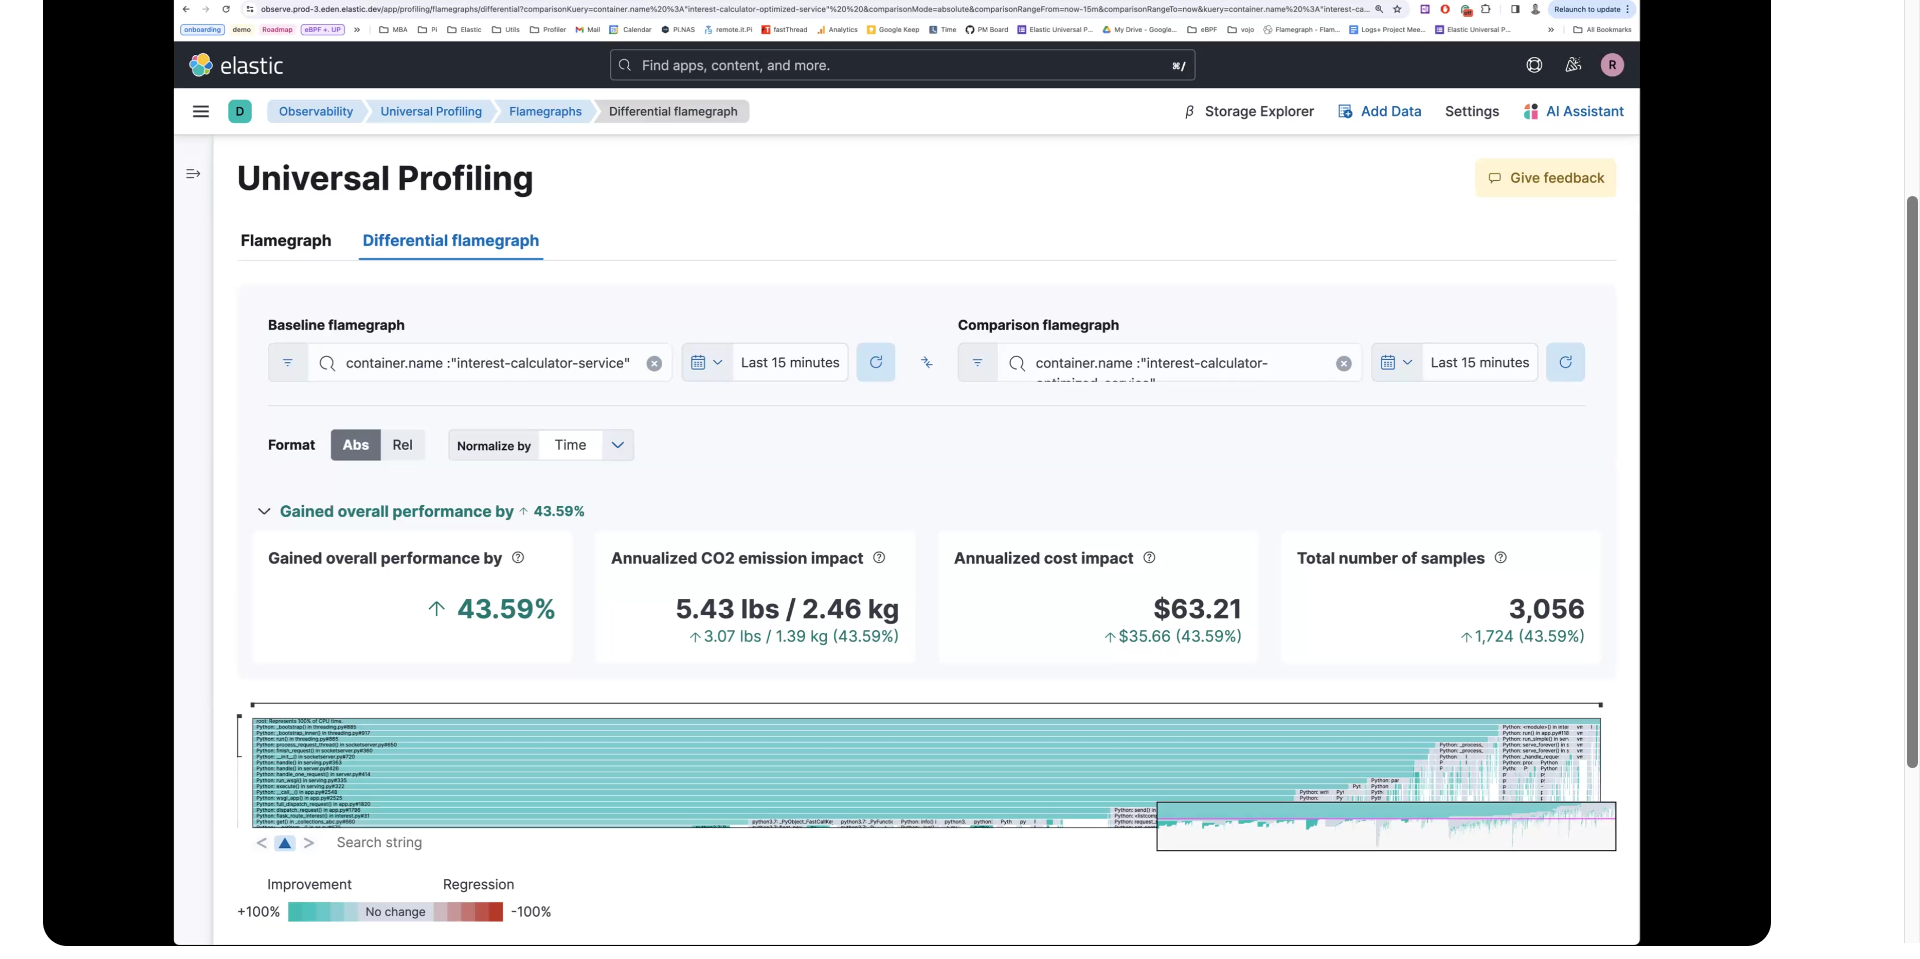Select Rel format
Image resolution: width=1920 pixels, height=959 pixels.
[402, 445]
